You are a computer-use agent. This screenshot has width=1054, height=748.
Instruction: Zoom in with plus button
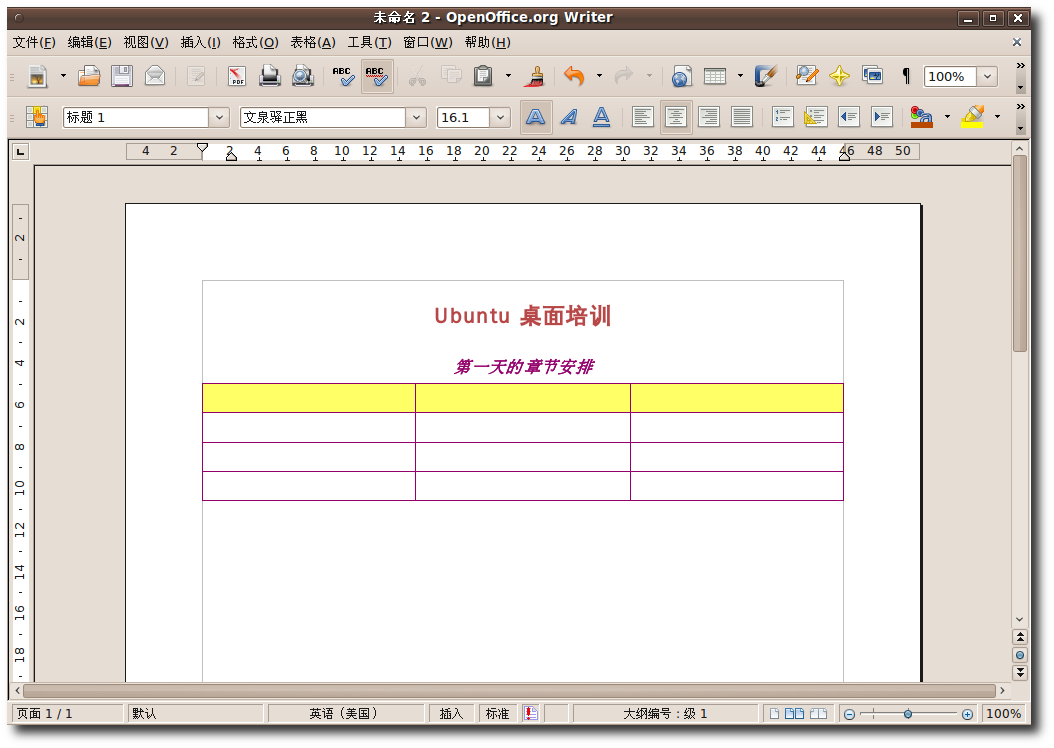pyautogui.click(x=967, y=714)
